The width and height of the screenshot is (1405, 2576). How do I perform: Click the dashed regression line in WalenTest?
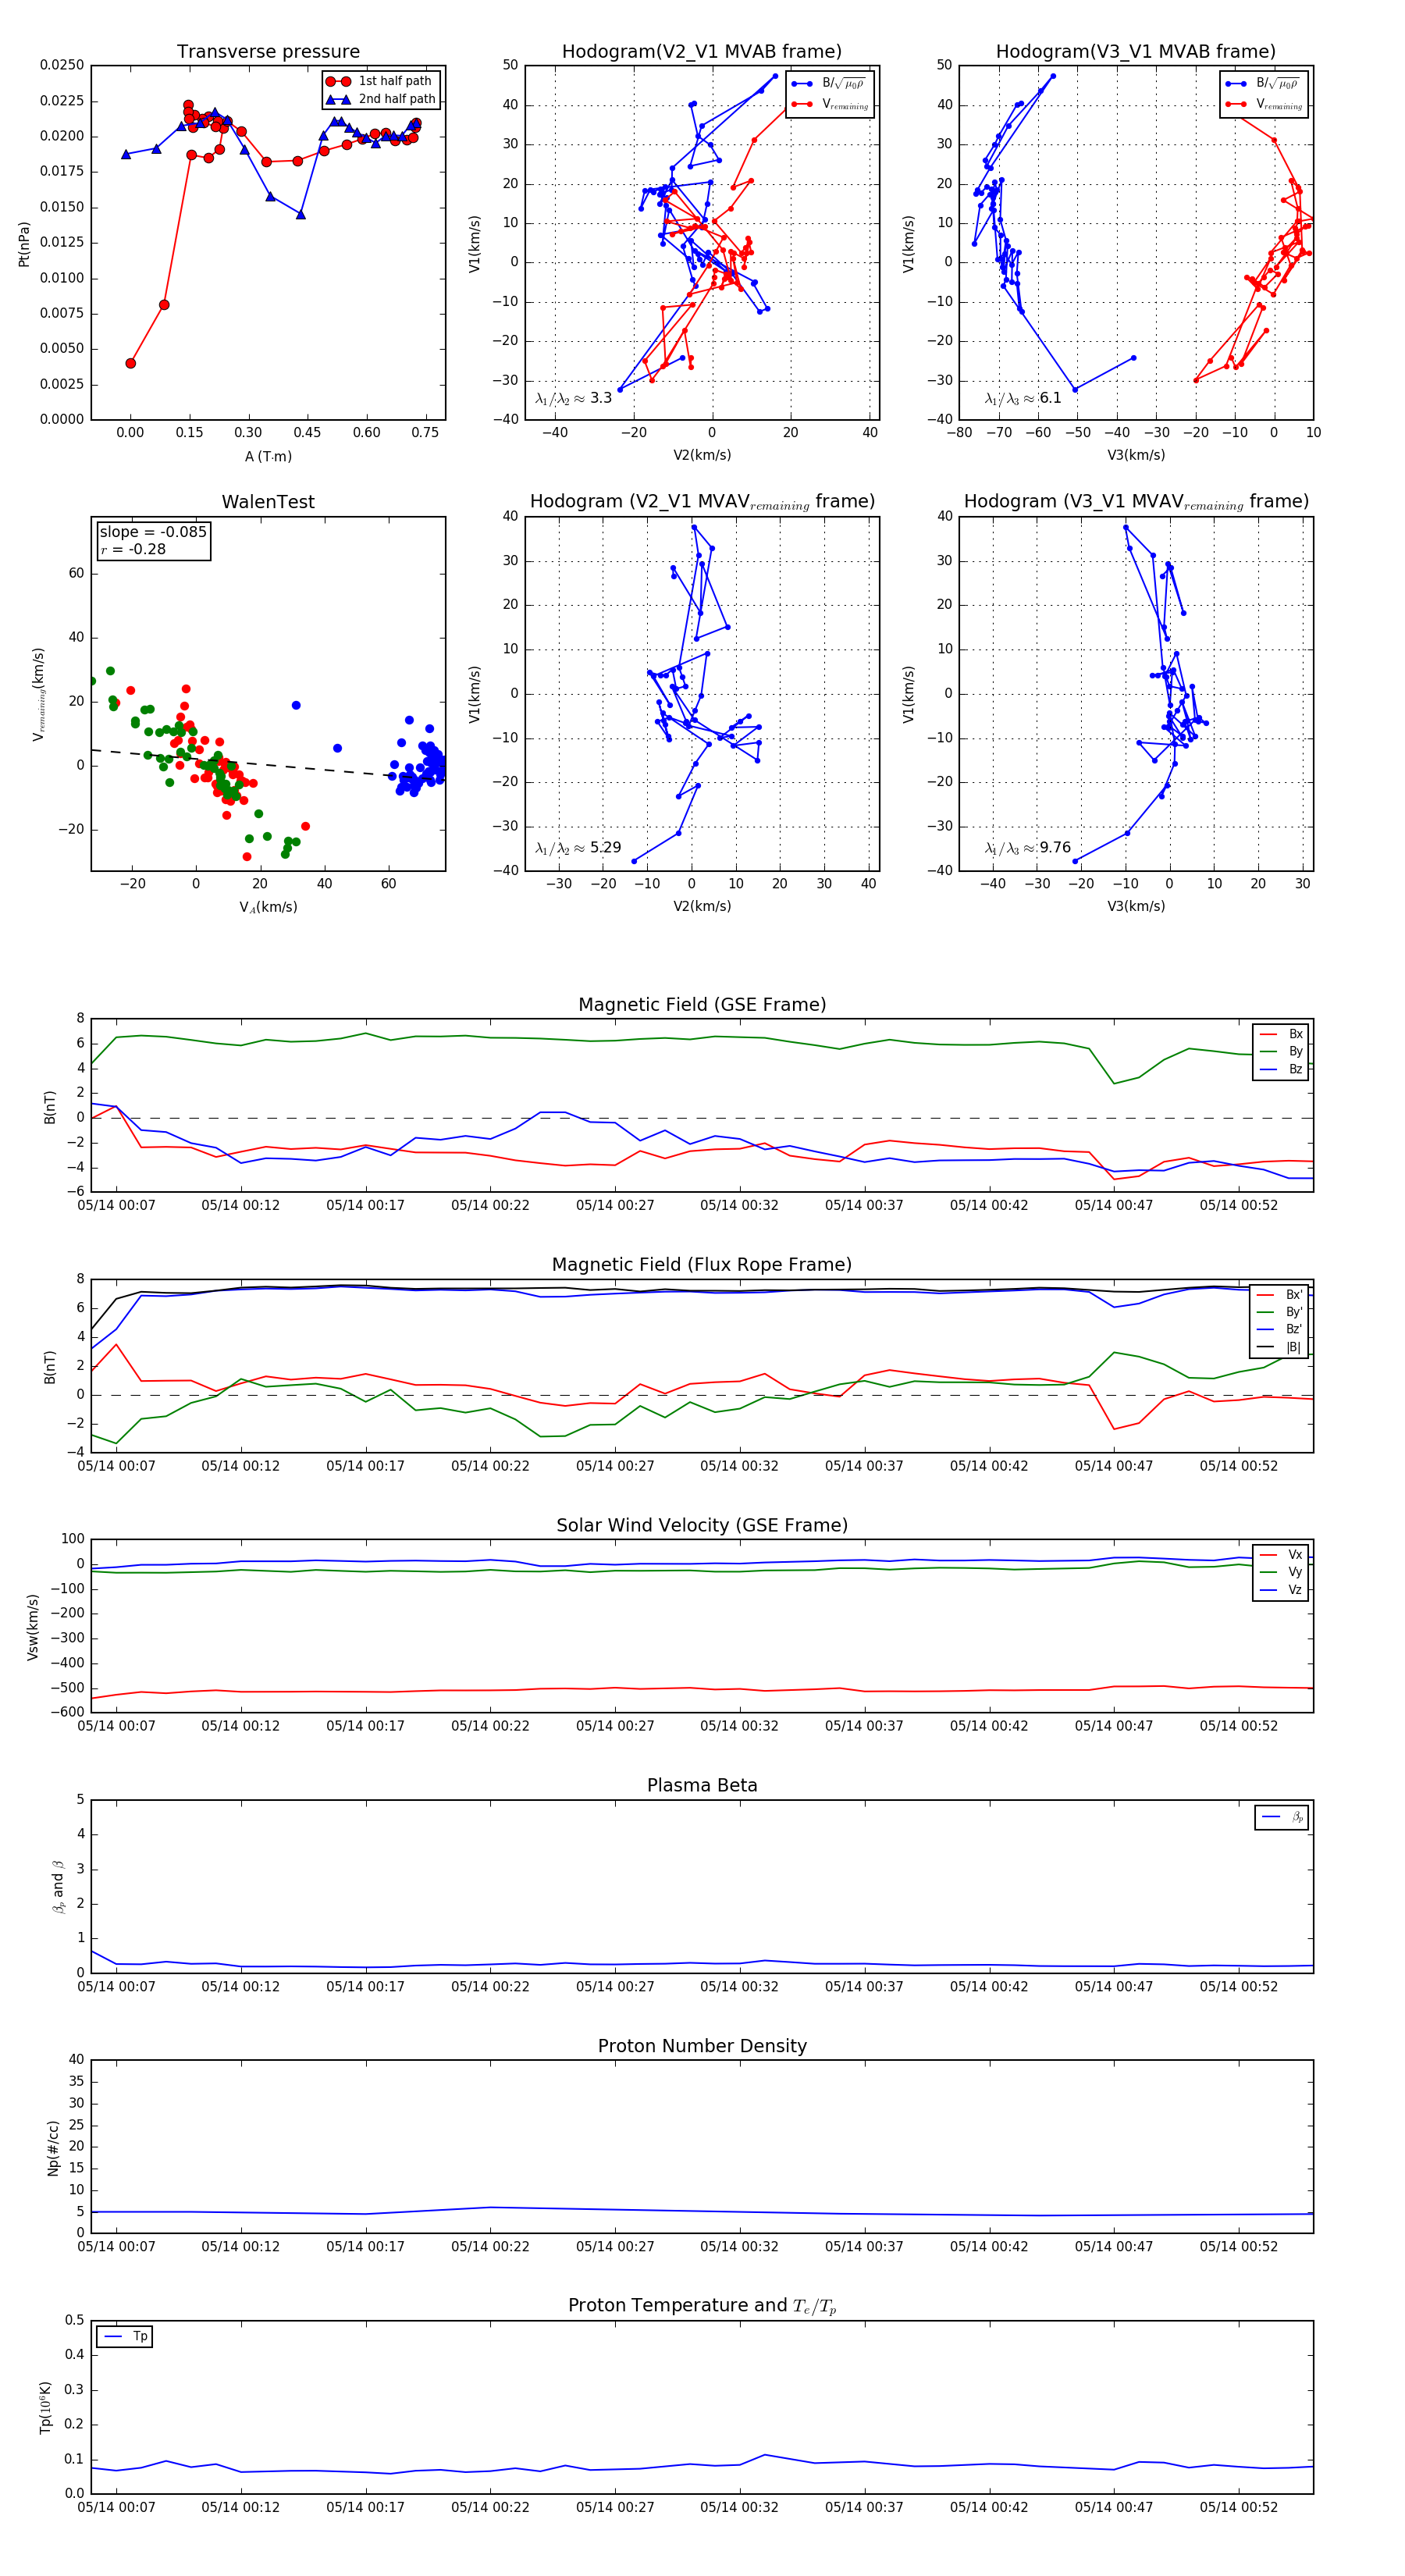pyautogui.click(x=268, y=764)
